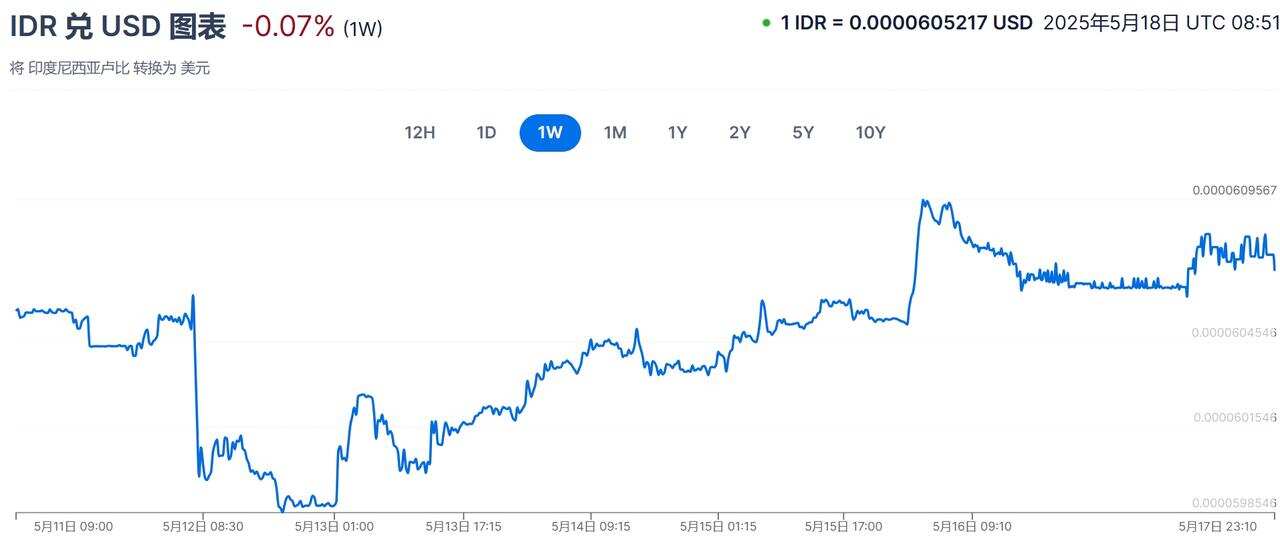The width and height of the screenshot is (1280, 540).
Task: Select the 5月13日 01:00 time marker
Action: (x=334, y=526)
